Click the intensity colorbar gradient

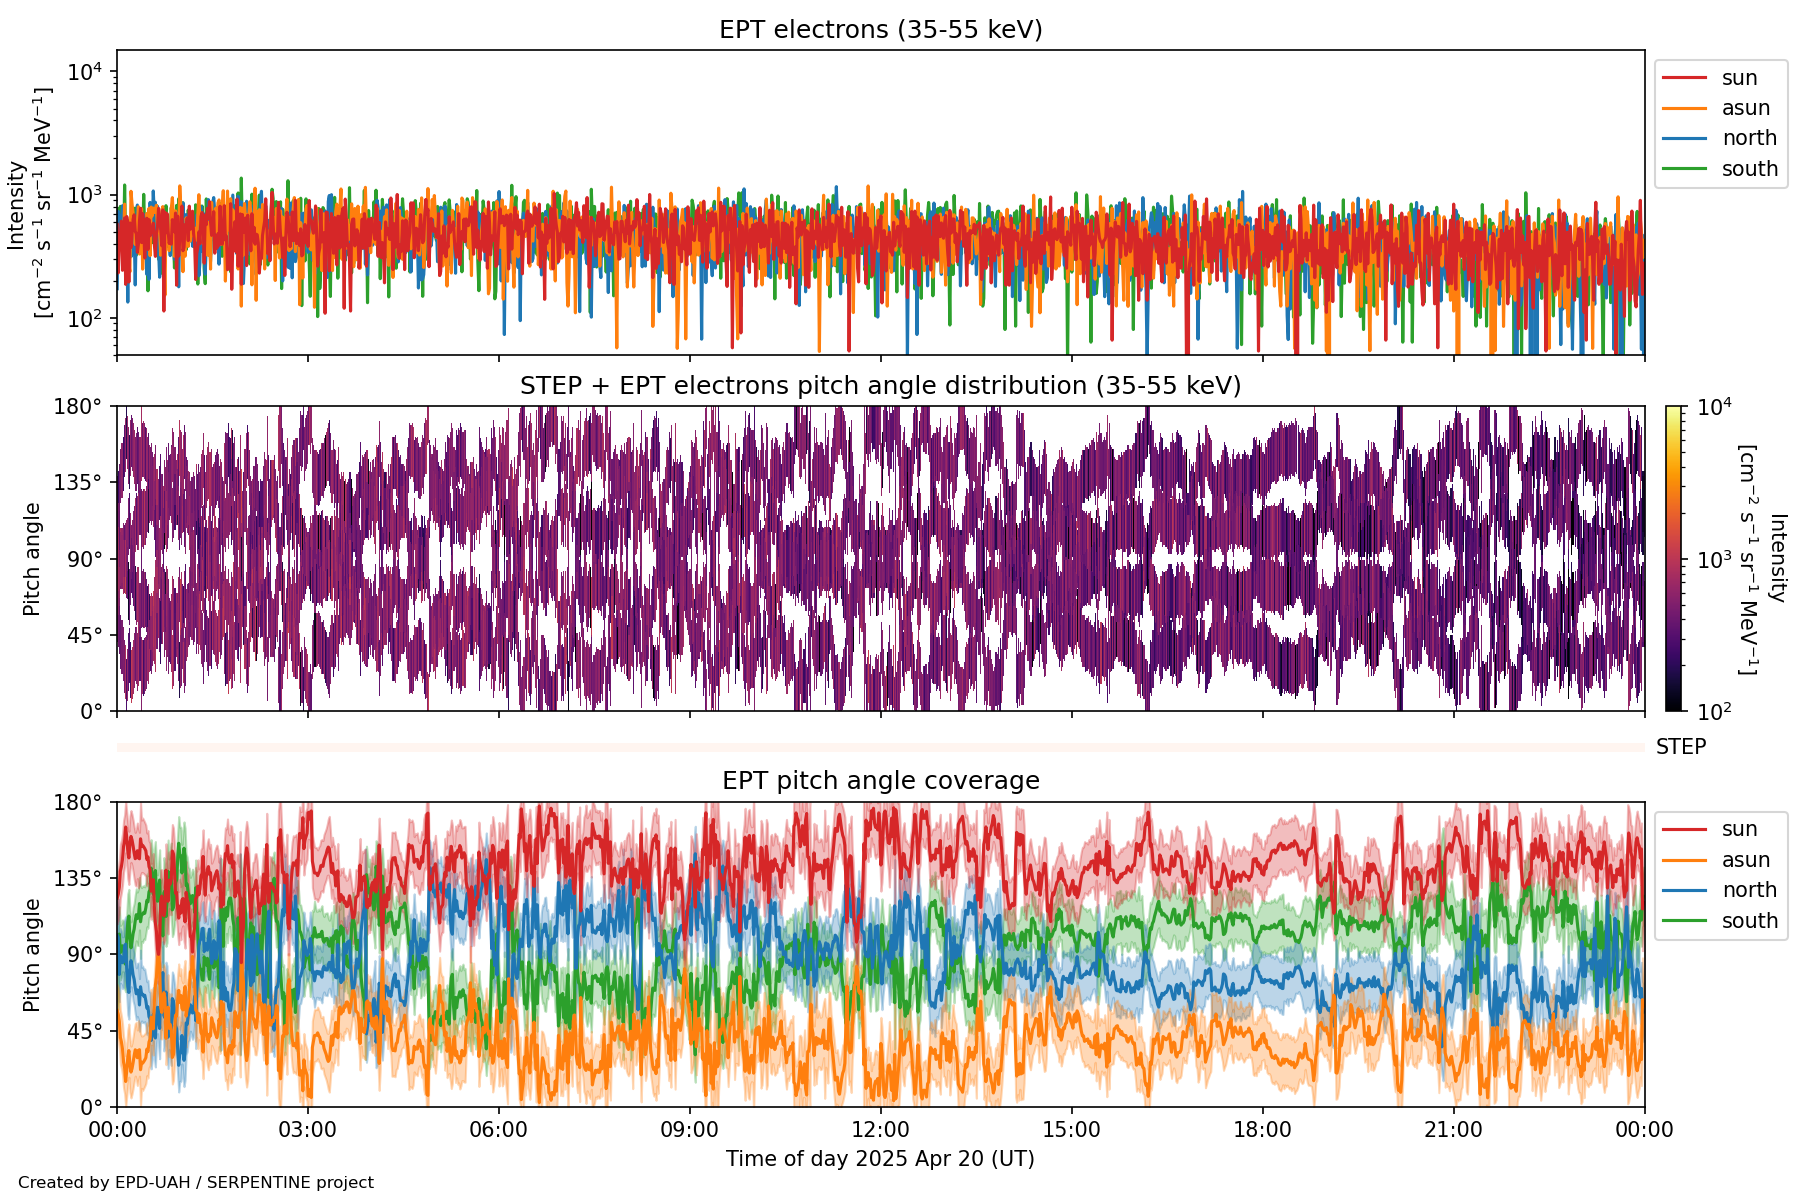tap(1673, 558)
